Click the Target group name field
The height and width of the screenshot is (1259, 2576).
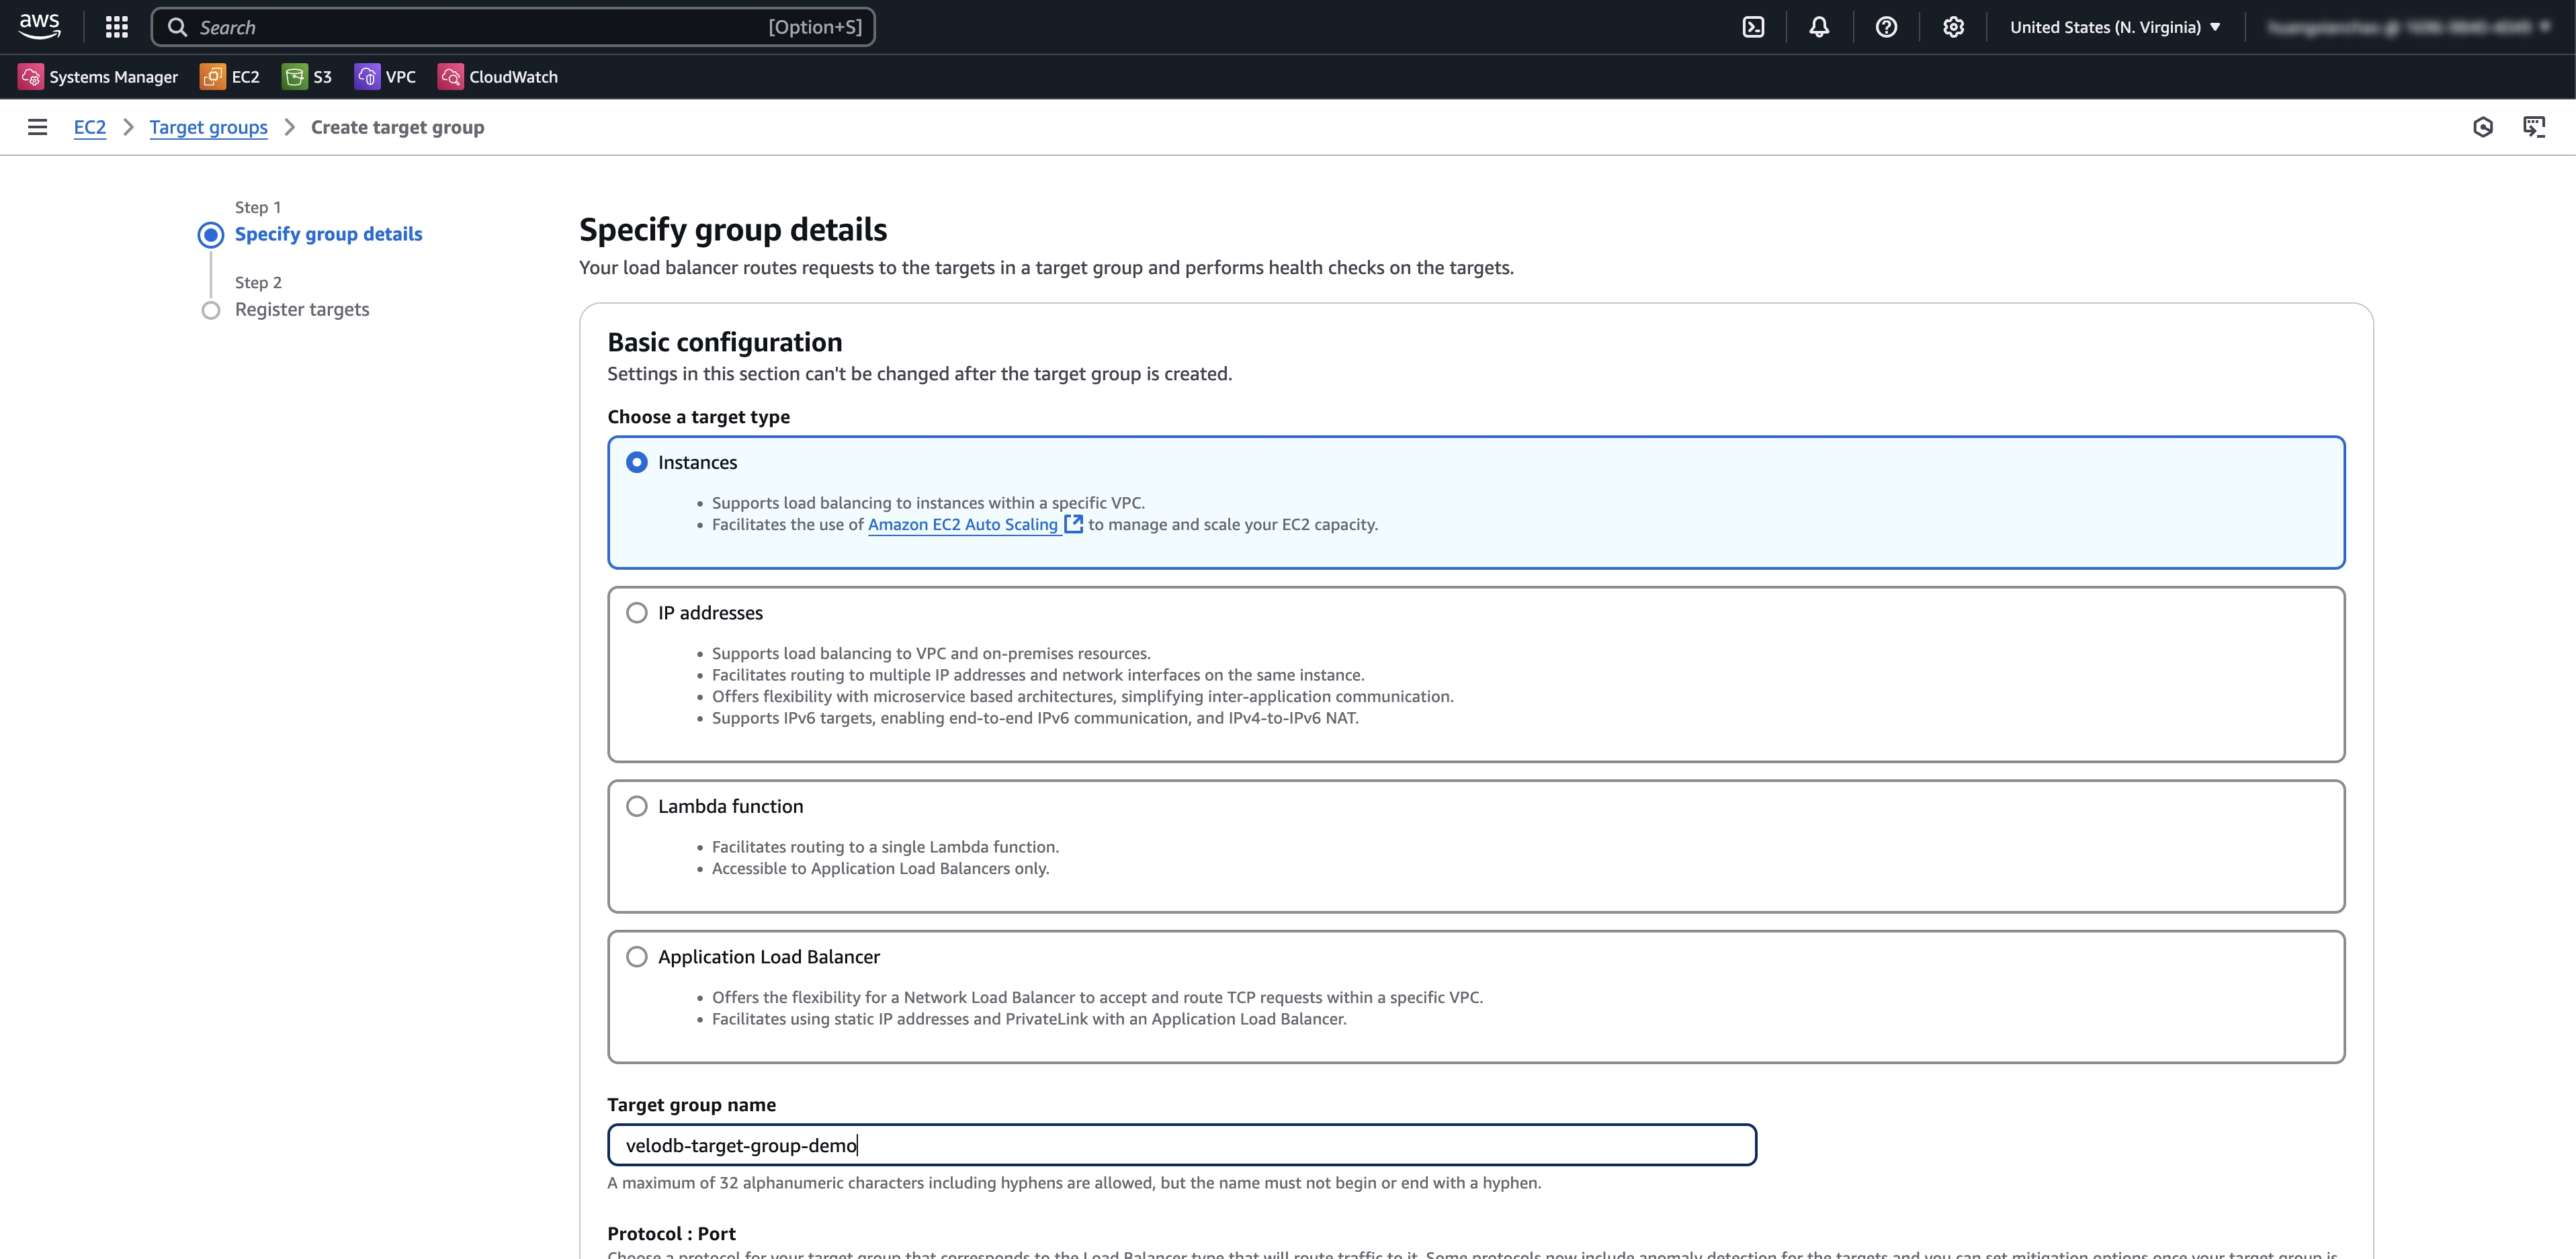[x=1181, y=1145]
